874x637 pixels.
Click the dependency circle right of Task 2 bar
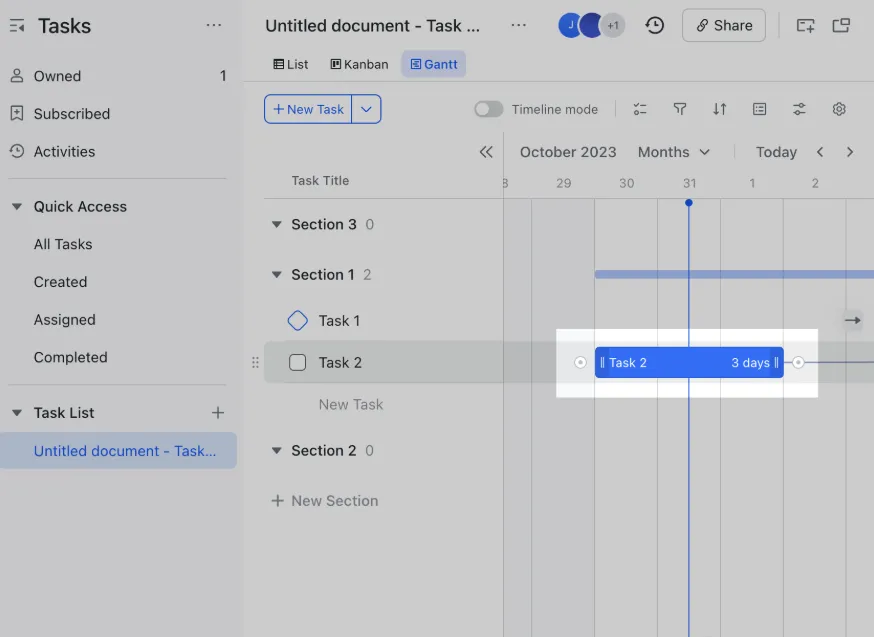(x=798, y=363)
